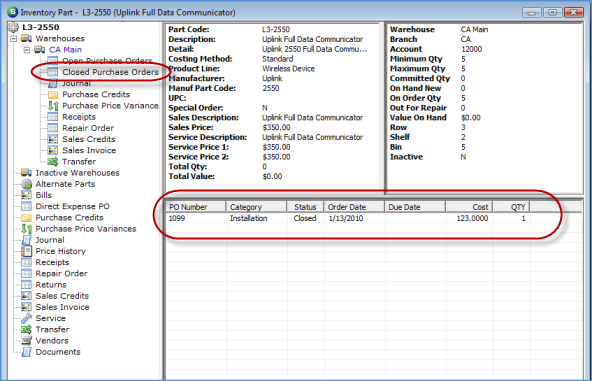Click the Documents icon
Image resolution: width=592 pixels, height=381 pixels.
pos(26,352)
